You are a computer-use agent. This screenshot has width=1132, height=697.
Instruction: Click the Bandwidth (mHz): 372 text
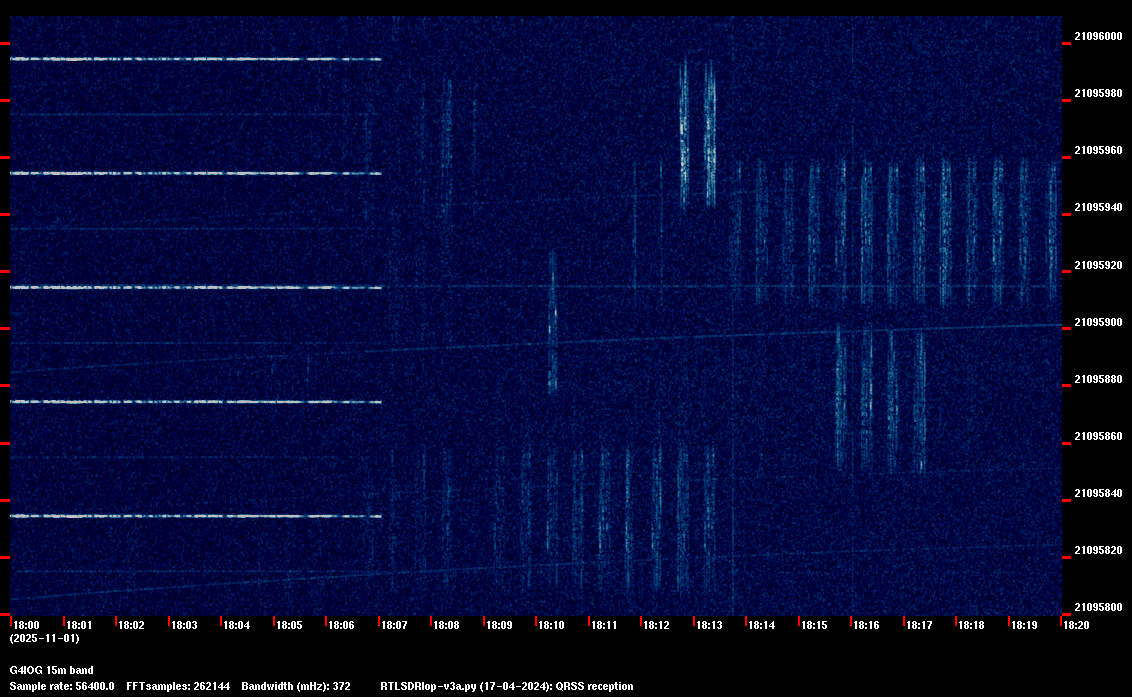(296, 686)
